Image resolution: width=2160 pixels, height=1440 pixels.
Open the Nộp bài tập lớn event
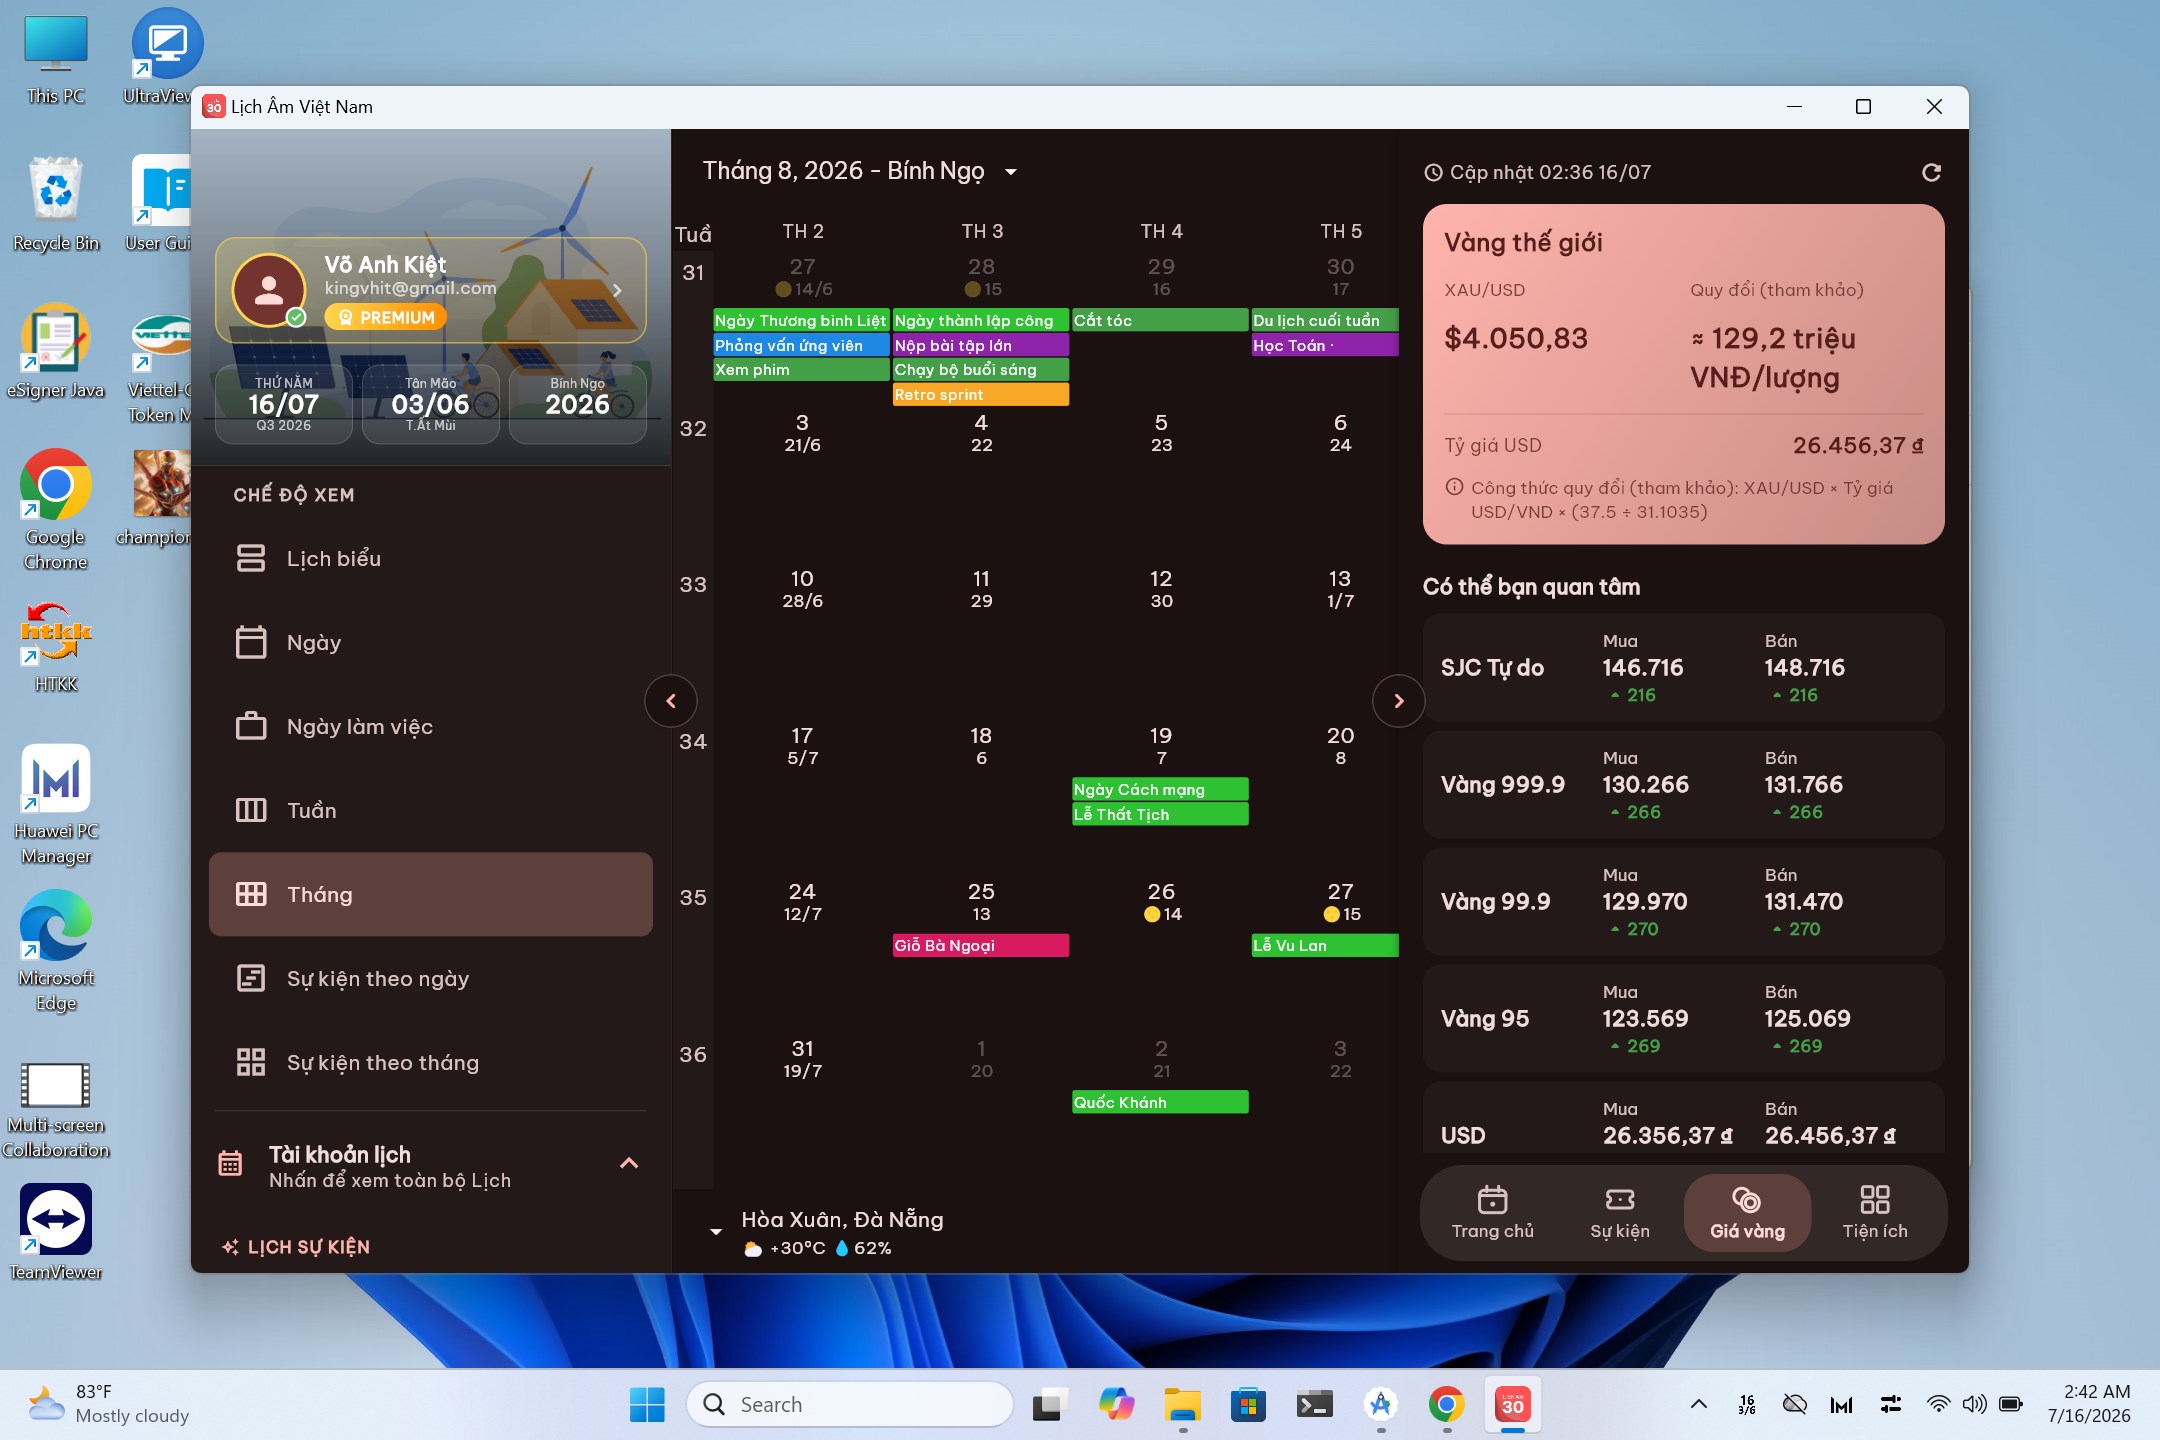(x=981, y=345)
